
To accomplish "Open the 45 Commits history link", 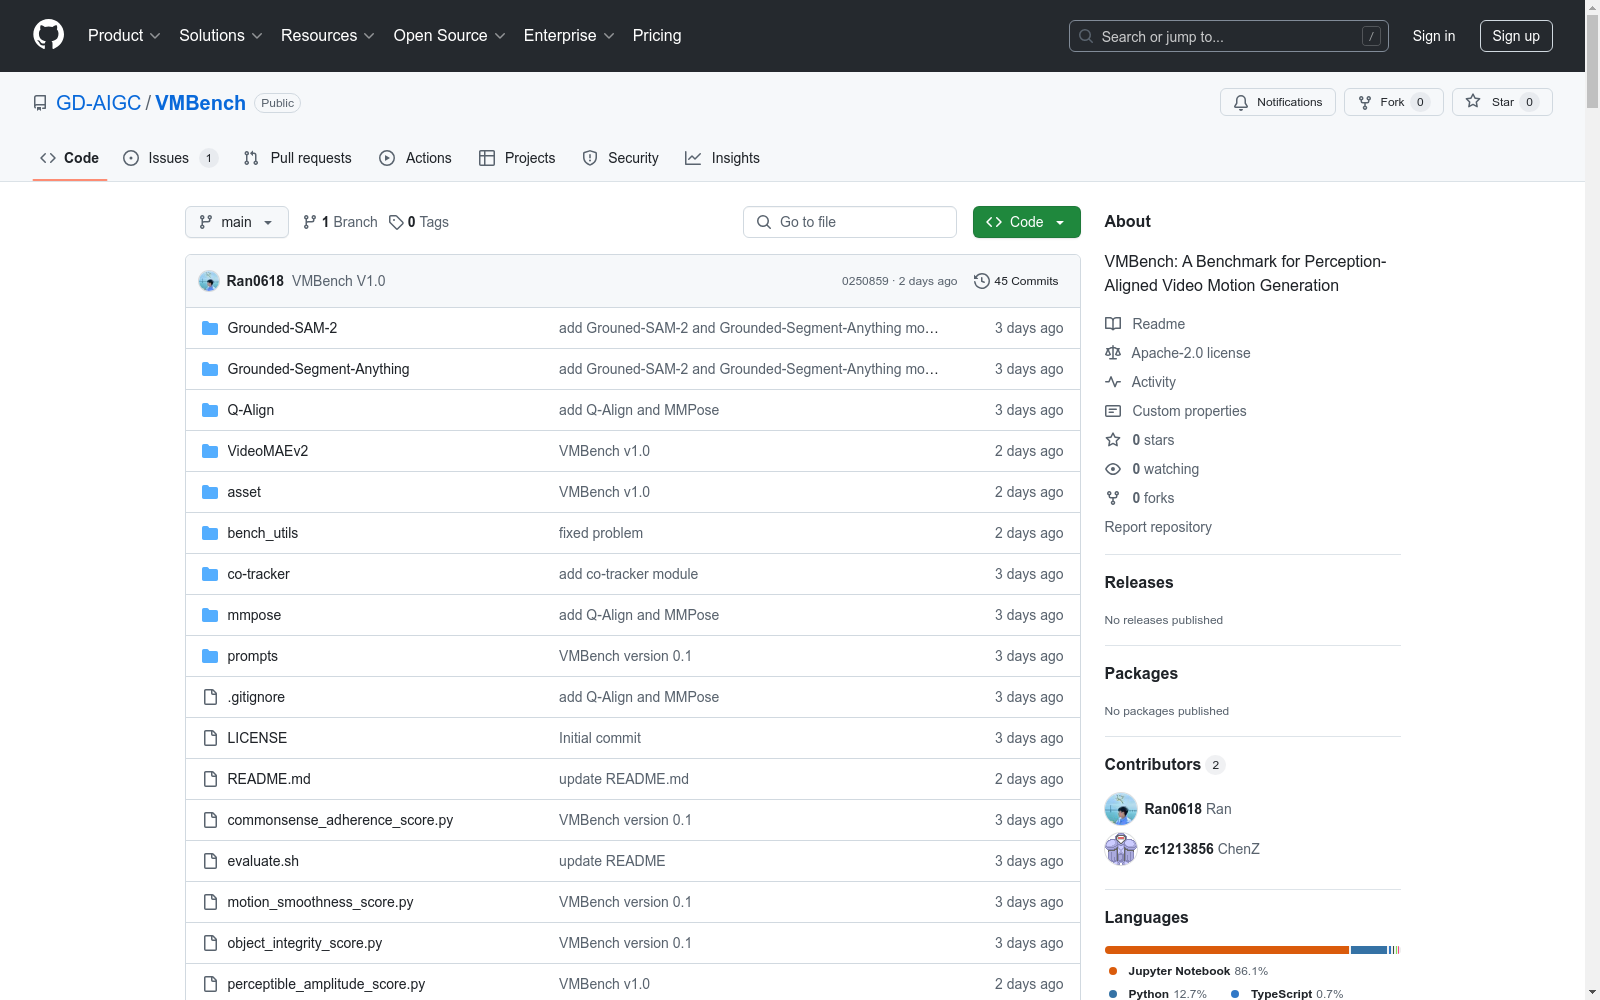I will click(1016, 281).
